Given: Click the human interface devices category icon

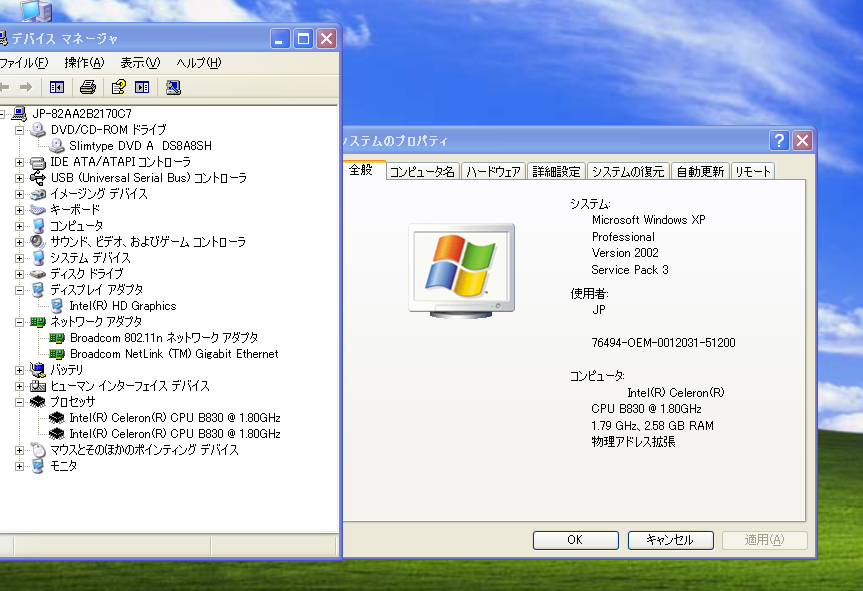Looking at the screenshot, I should (37, 386).
